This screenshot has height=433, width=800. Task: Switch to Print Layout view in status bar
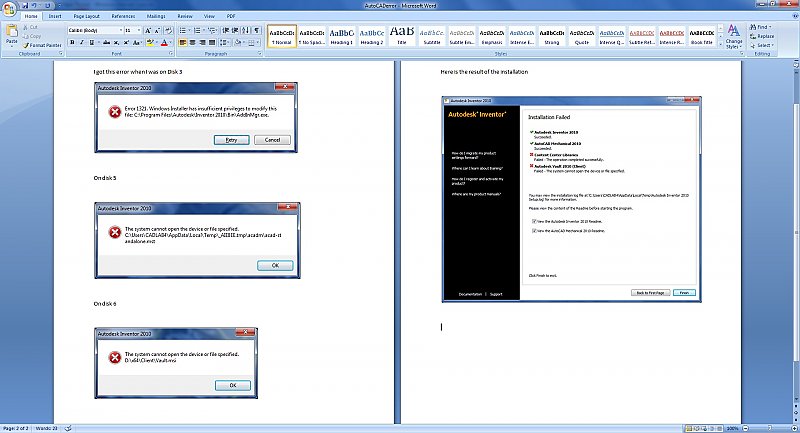(689, 428)
